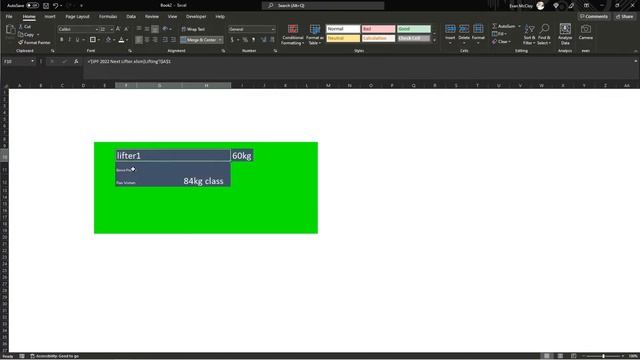This screenshot has height=360, width=640.
Task: Switch to the Page Layout tab
Action: click(77, 17)
